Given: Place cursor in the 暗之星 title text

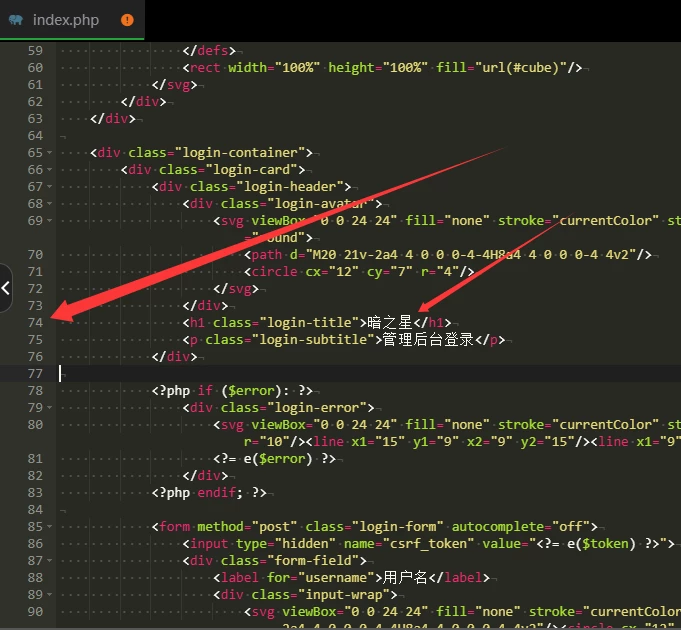Looking at the screenshot, I should tap(391, 322).
